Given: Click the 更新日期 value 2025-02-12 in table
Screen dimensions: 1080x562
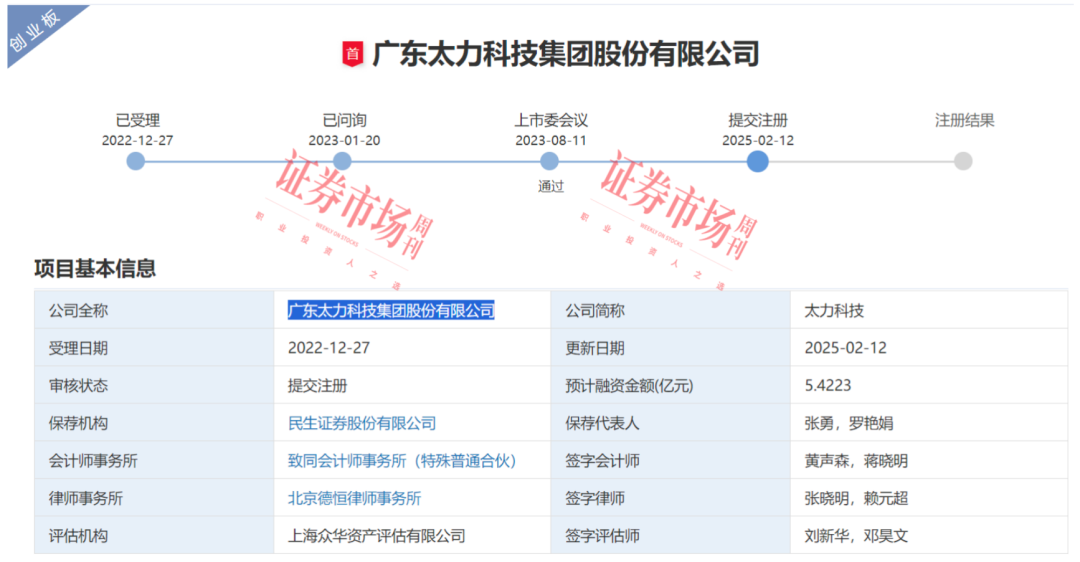Looking at the screenshot, I should click(845, 348).
